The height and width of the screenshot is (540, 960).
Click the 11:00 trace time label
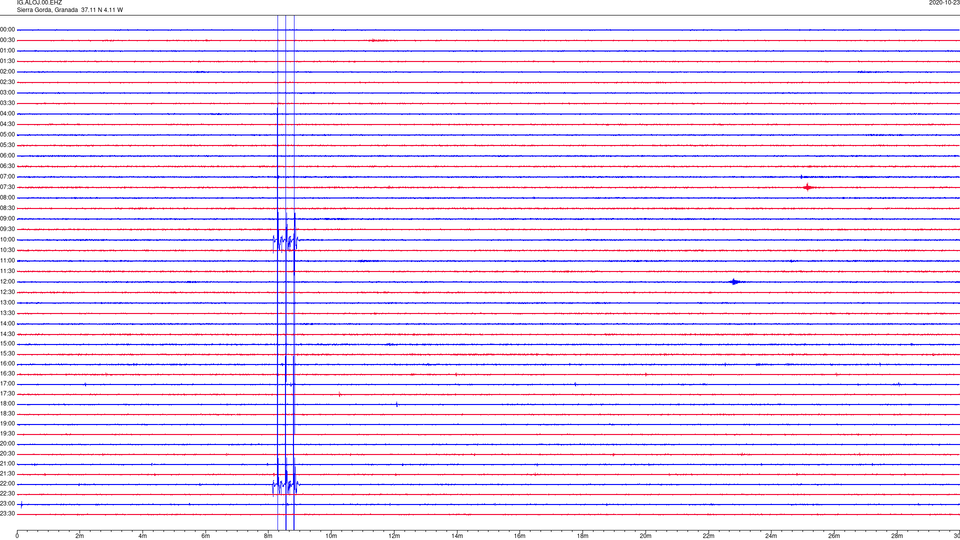pyautogui.click(x=7, y=261)
